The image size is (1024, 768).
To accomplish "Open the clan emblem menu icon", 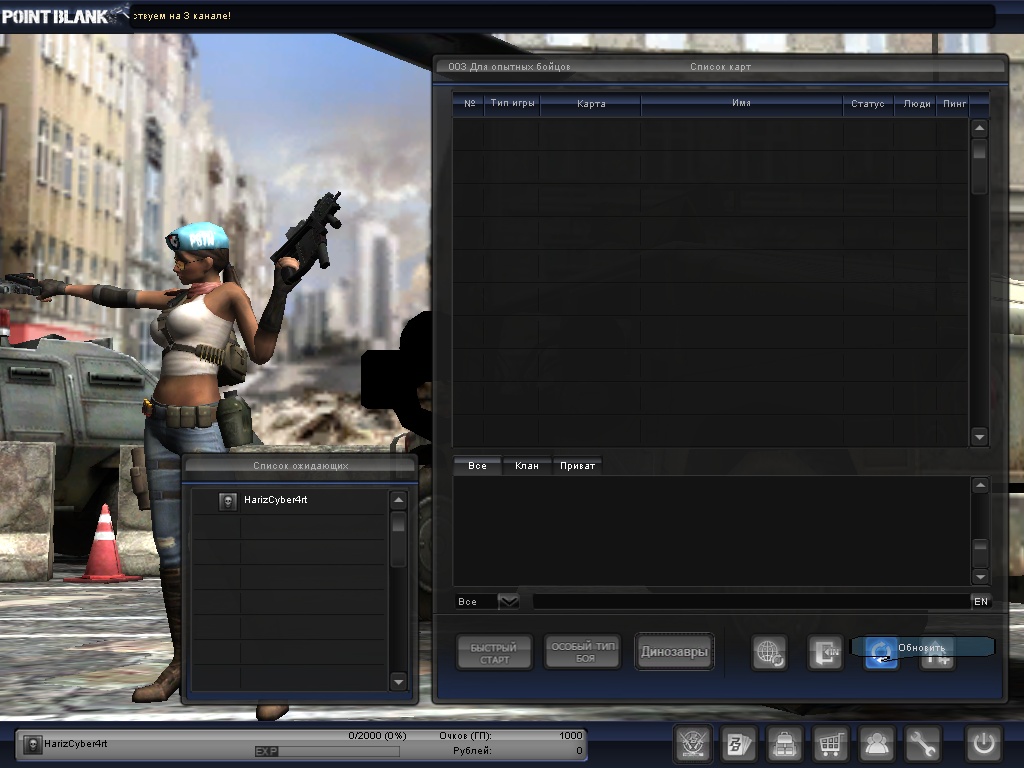I will pos(693,743).
